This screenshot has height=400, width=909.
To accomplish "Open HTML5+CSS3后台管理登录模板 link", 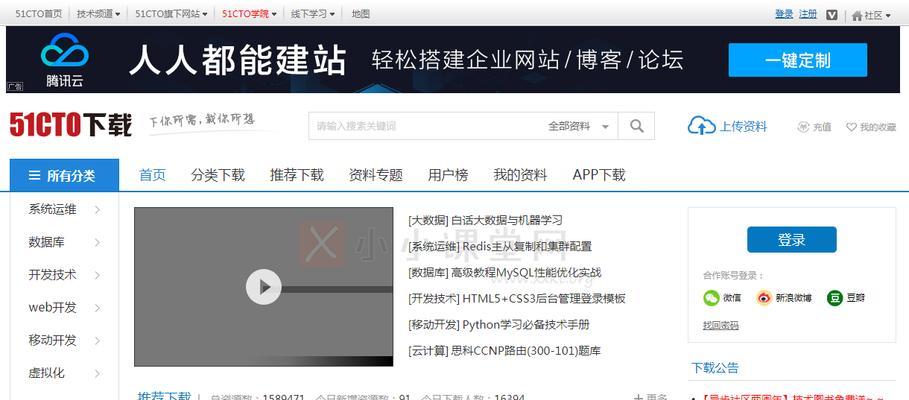I will tap(544, 299).
